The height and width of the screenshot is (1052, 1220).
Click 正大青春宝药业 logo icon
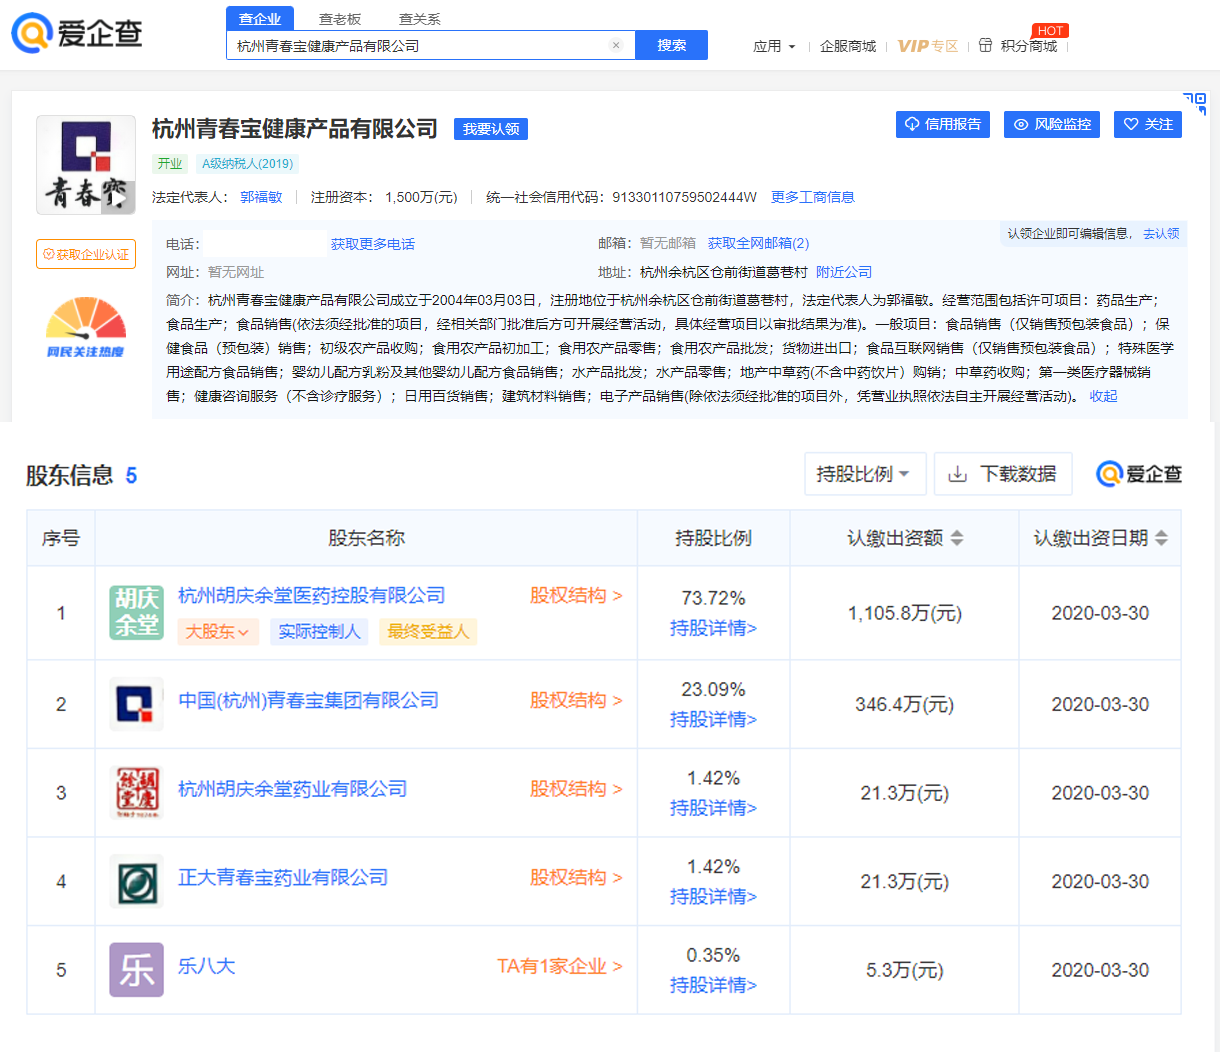[136, 881]
